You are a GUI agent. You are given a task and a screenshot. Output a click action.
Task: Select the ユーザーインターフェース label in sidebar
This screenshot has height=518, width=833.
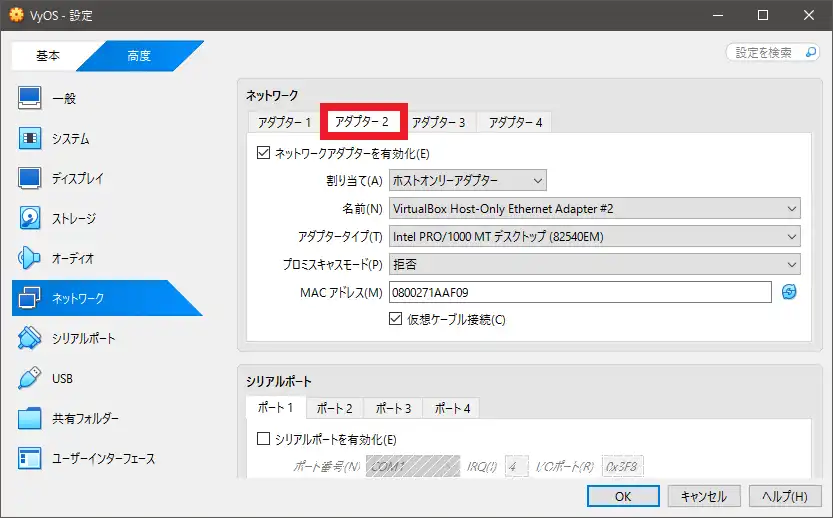104,458
